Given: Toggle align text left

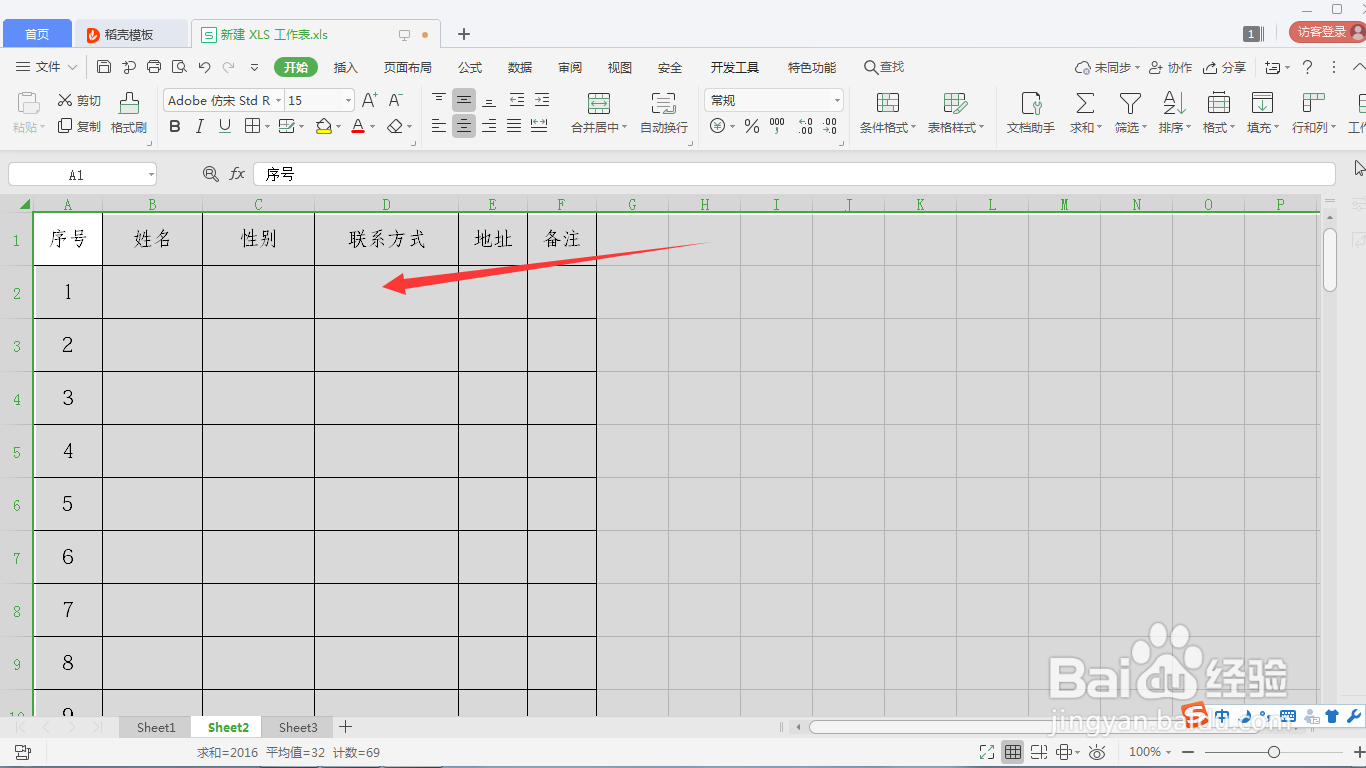Looking at the screenshot, I should pyautogui.click(x=439, y=126).
